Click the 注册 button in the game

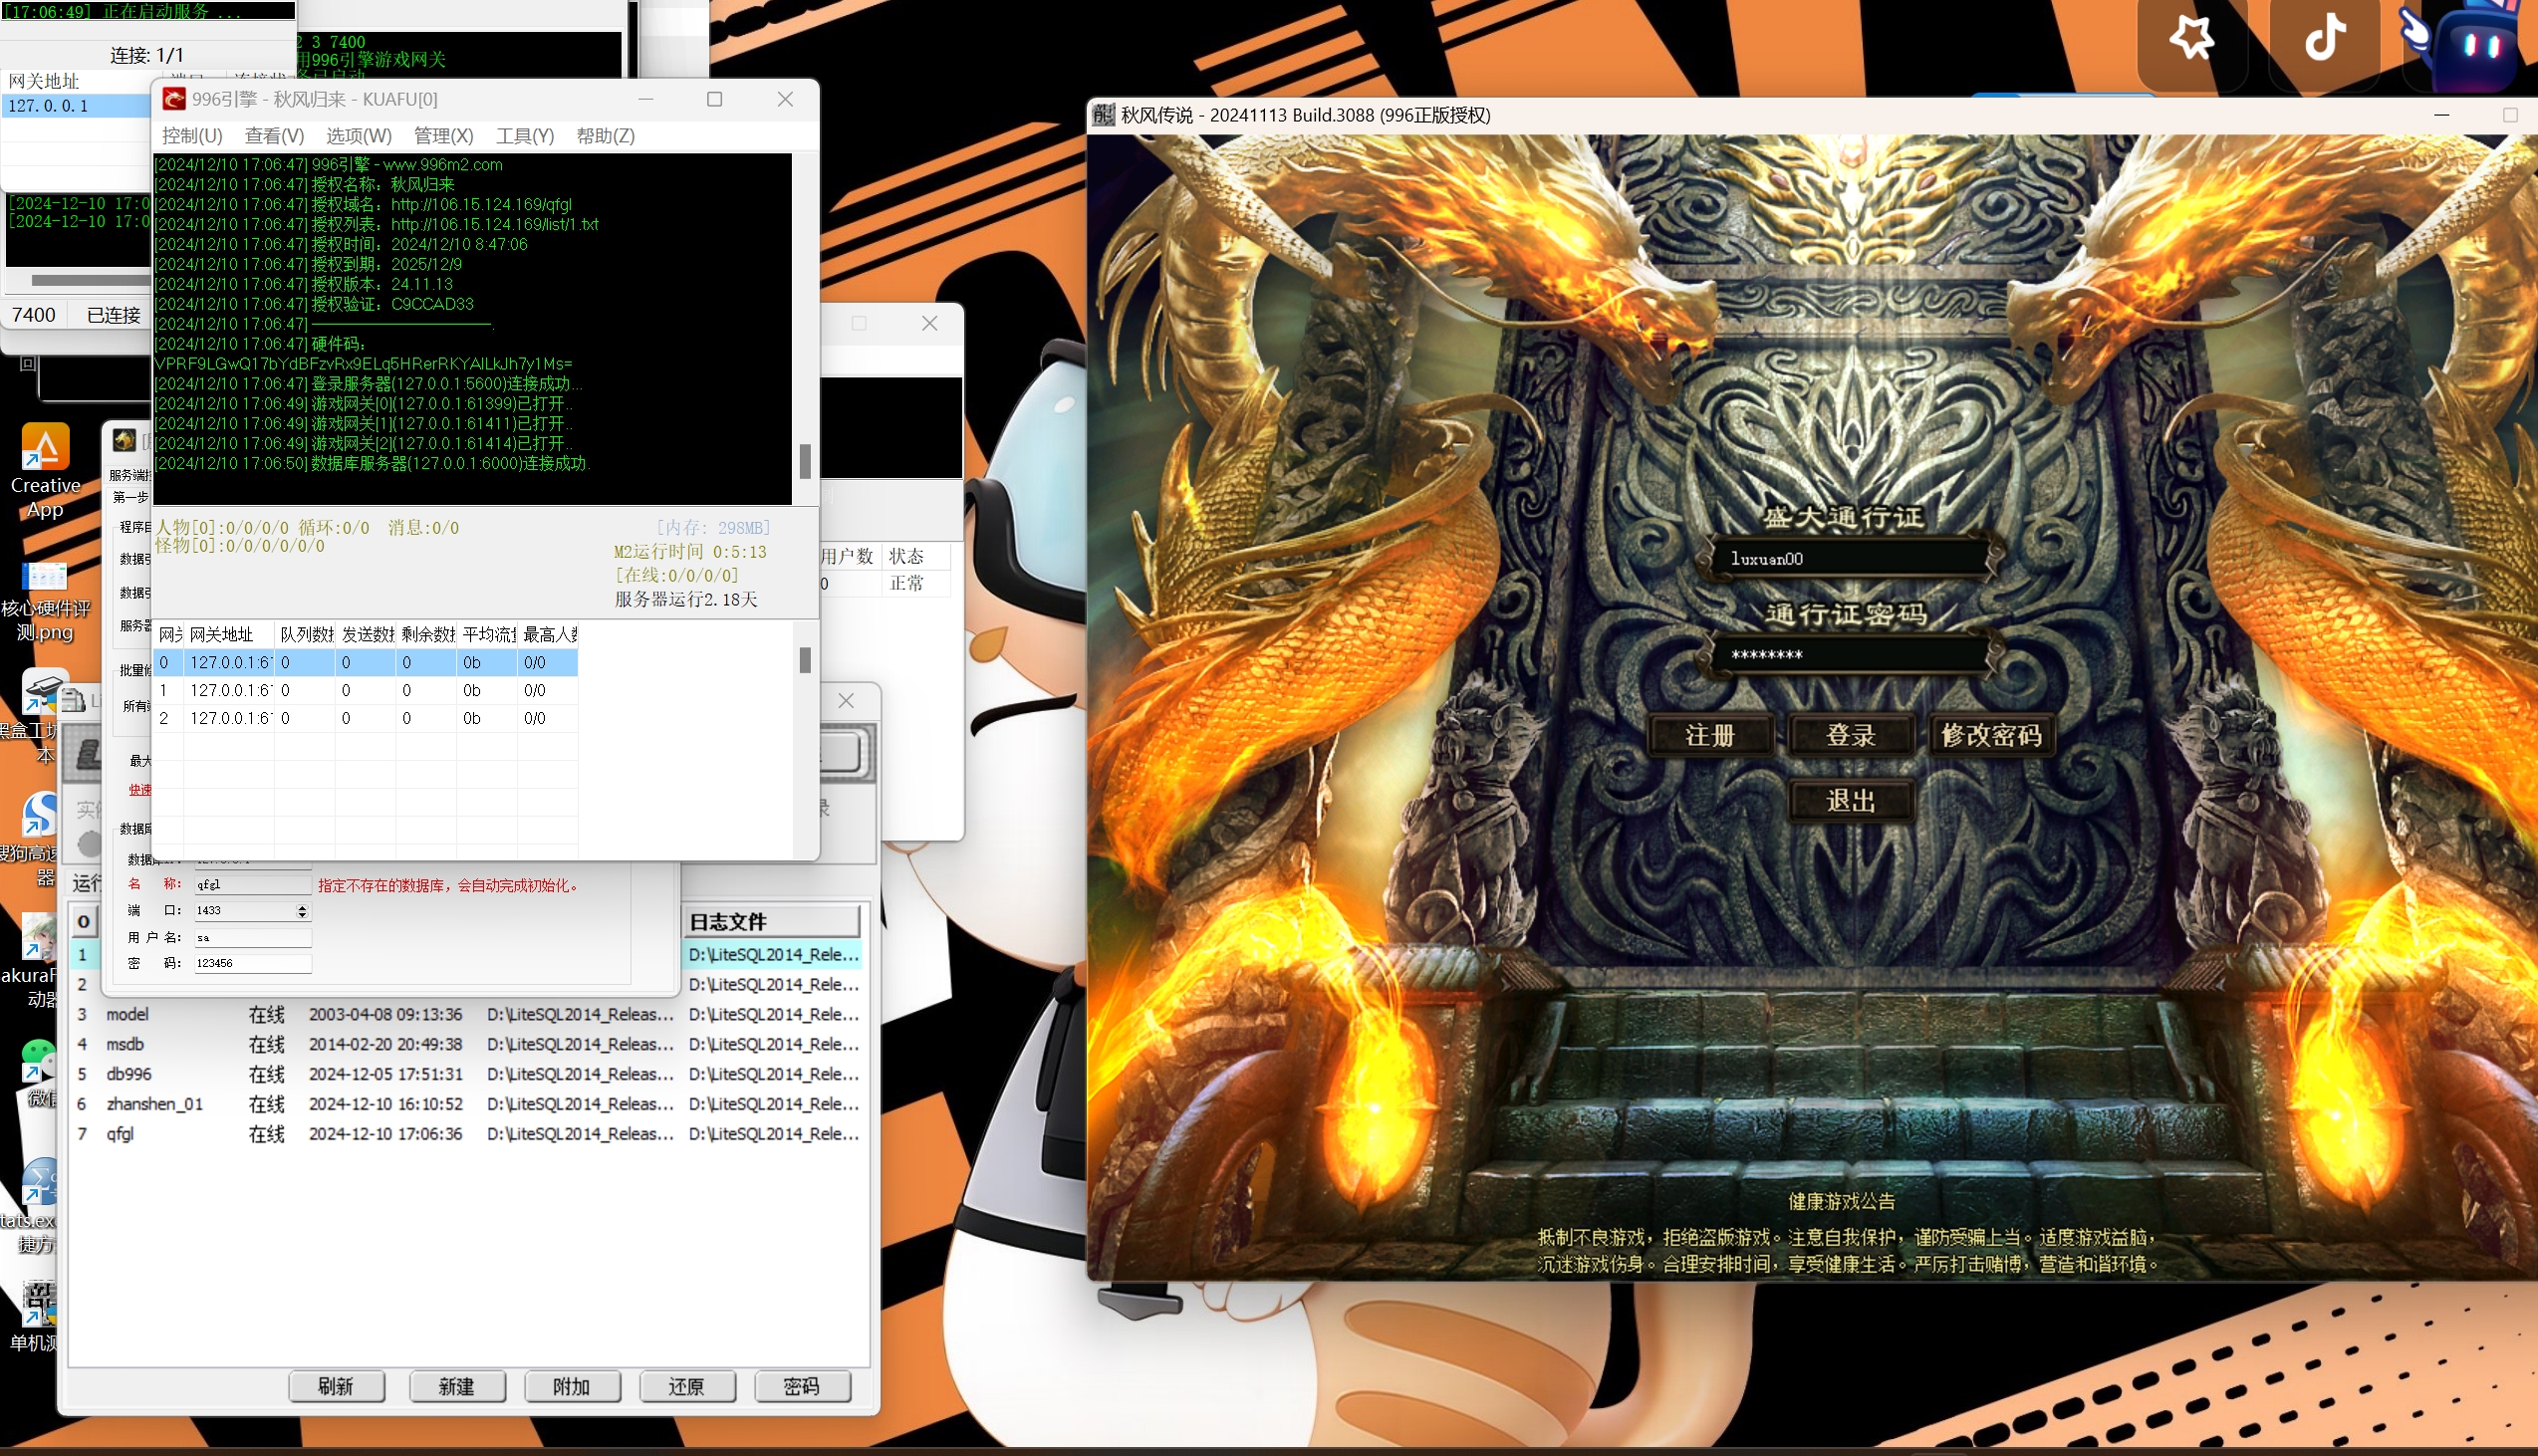point(1710,736)
